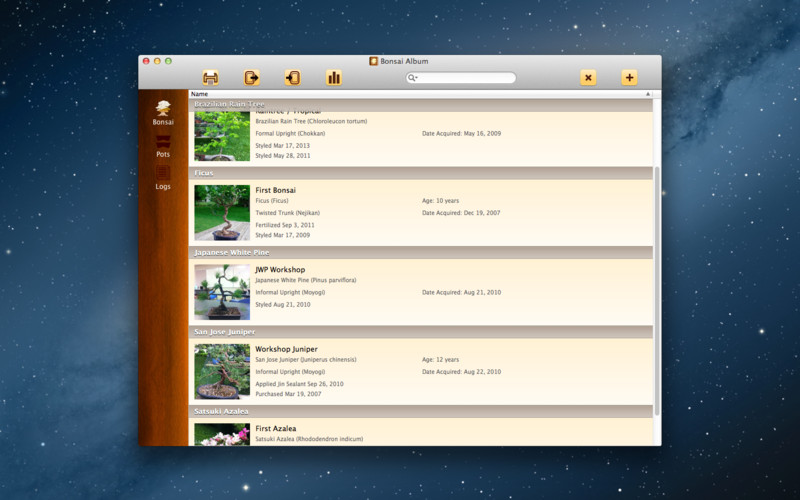Select the JWP Workshop pine thumbnail

[222, 292]
